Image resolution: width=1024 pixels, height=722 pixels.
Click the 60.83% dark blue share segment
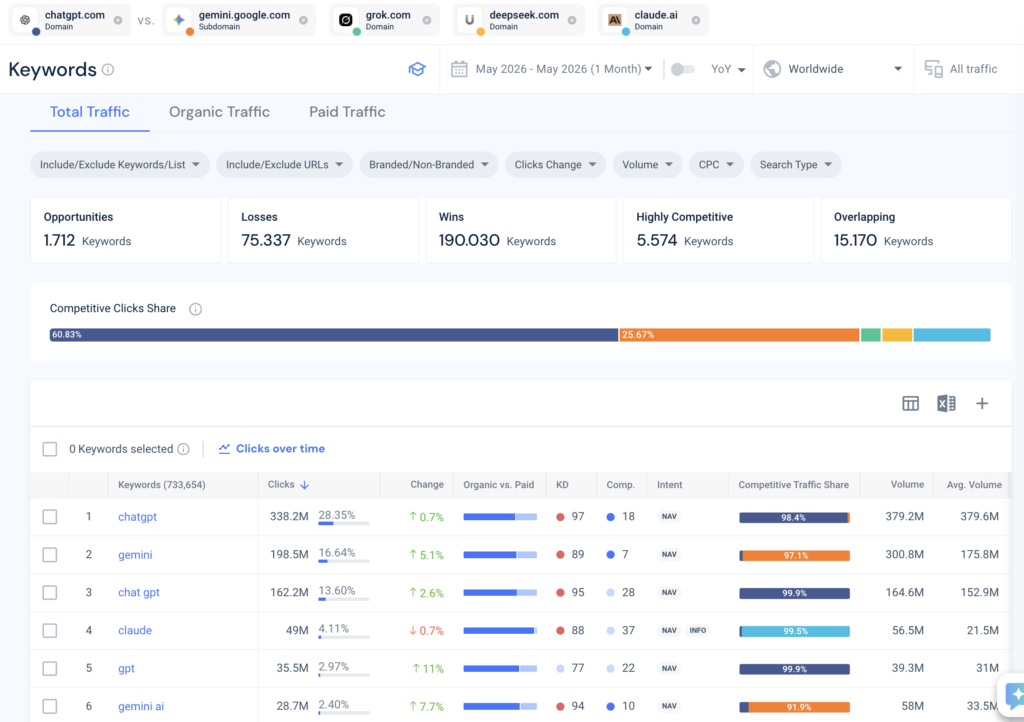point(334,335)
